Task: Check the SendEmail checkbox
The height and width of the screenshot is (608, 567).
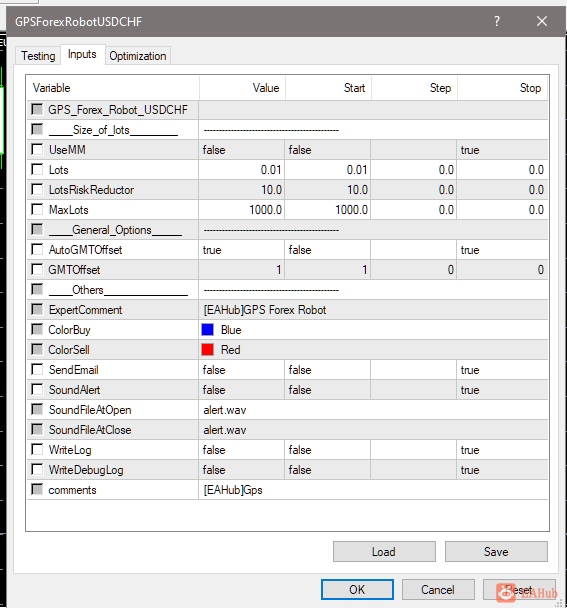Action: (37, 370)
